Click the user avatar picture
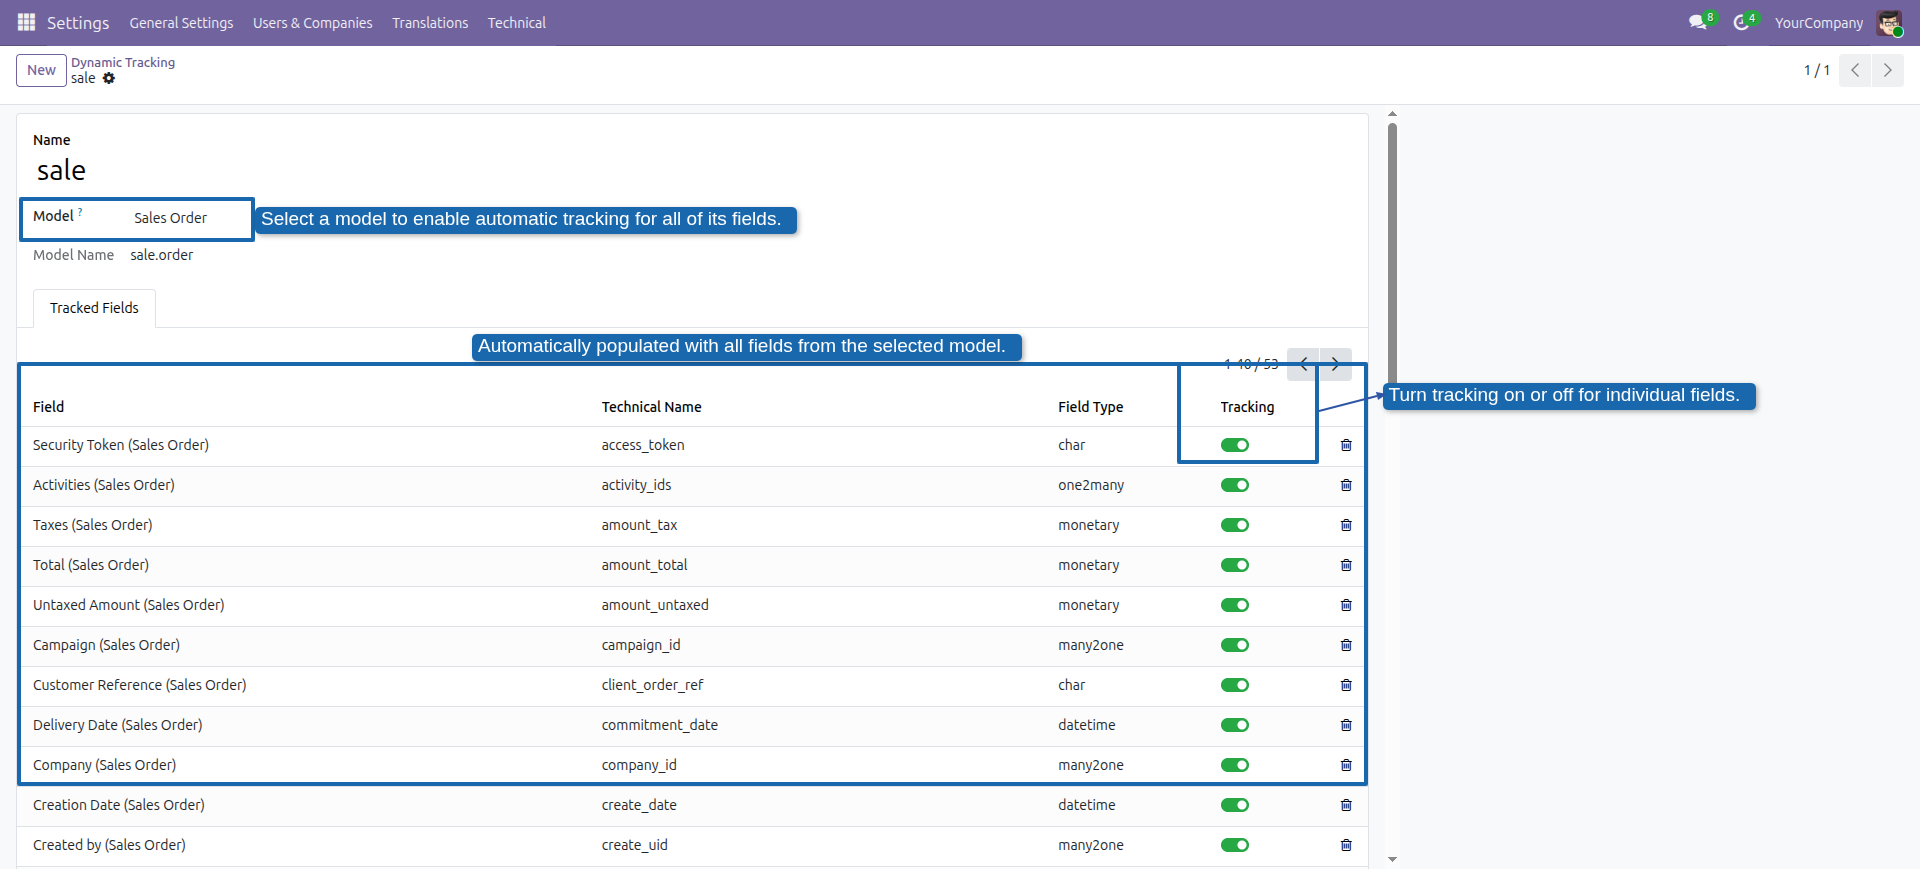Image resolution: width=1920 pixels, height=869 pixels. point(1889,22)
